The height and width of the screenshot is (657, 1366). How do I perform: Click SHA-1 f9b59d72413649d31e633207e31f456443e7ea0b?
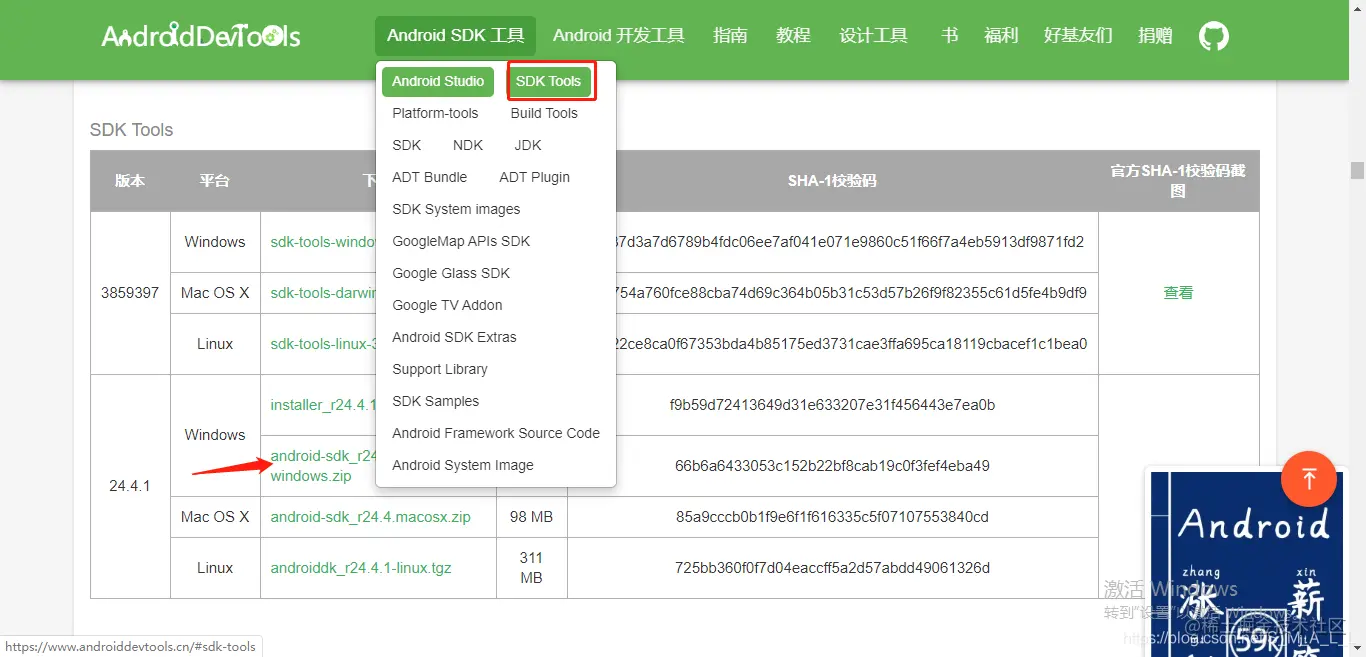(x=832, y=405)
